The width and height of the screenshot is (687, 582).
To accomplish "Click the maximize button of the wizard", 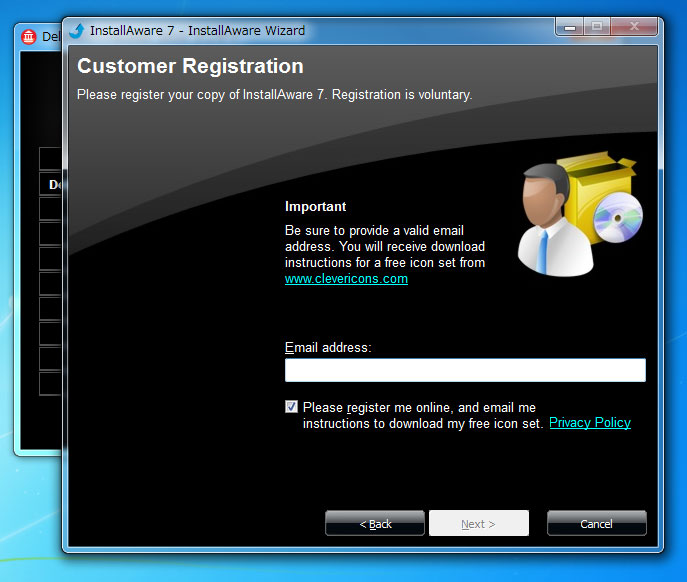I will pyautogui.click(x=597, y=27).
